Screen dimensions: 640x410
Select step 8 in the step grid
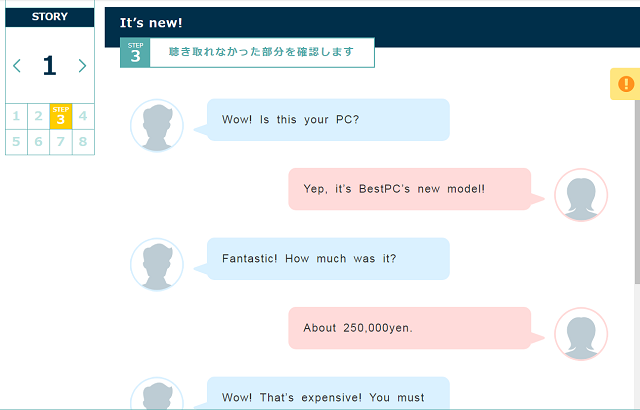coord(83,142)
